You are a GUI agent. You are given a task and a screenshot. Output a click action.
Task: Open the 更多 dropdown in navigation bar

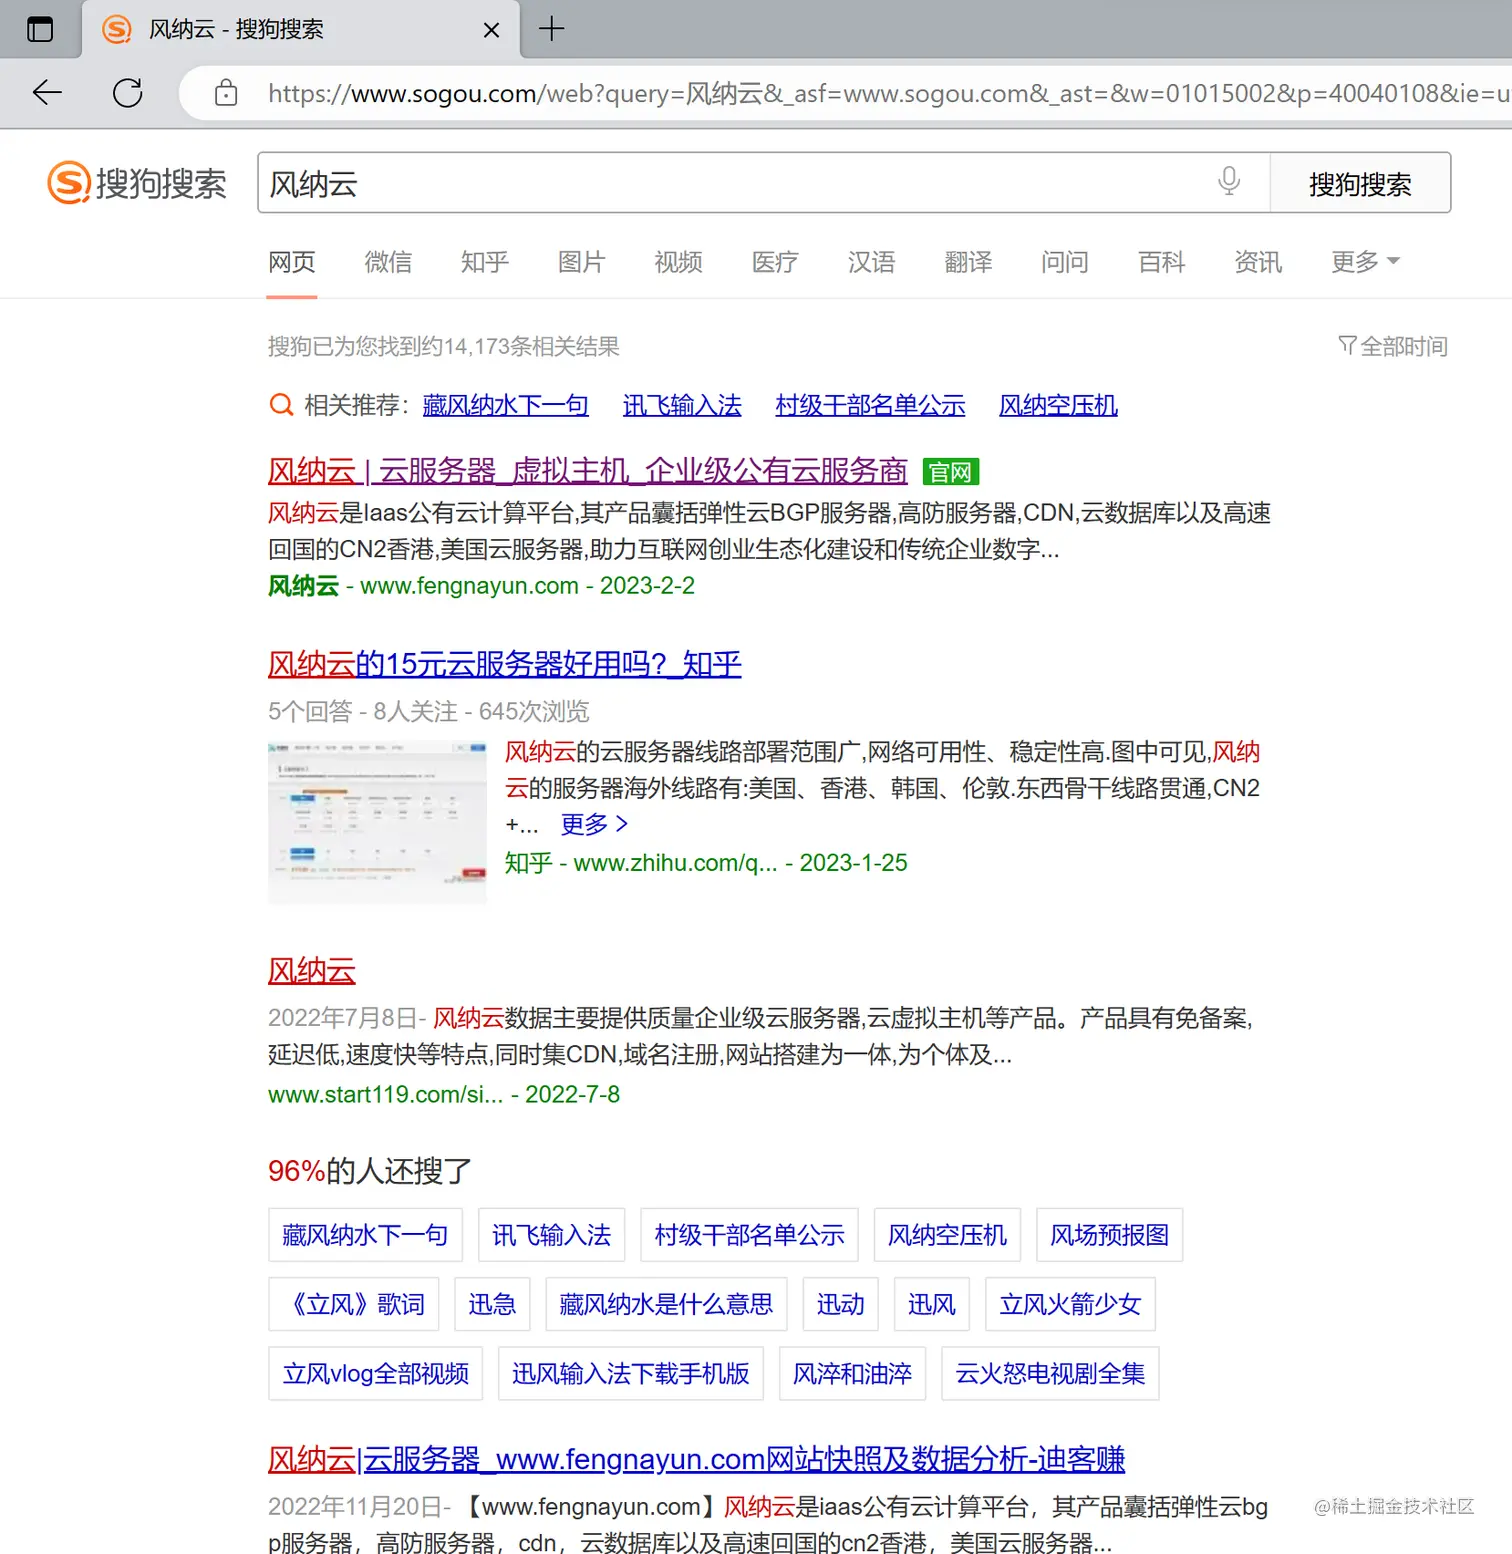pyautogui.click(x=1363, y=262)
